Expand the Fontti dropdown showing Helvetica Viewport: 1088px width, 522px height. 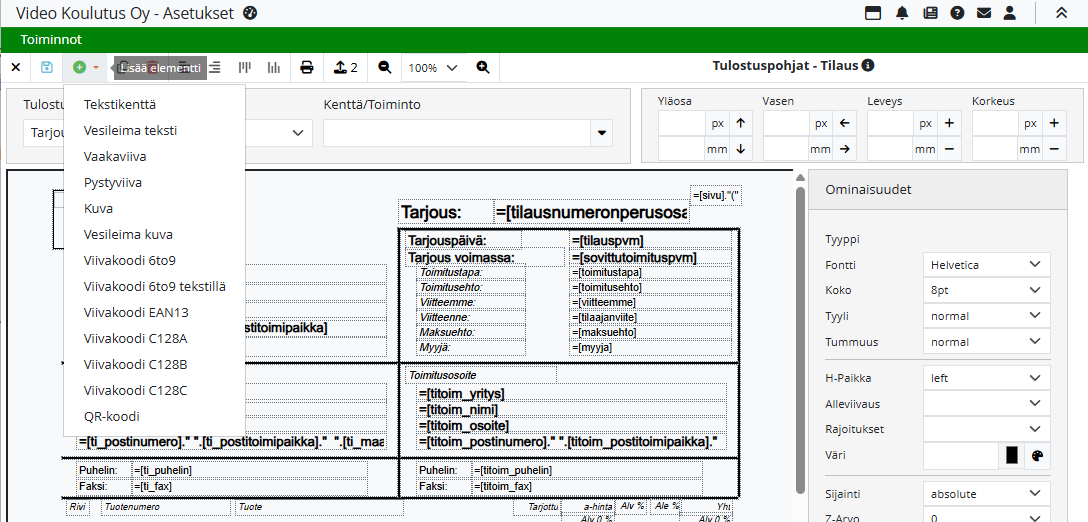click(986, 265)
